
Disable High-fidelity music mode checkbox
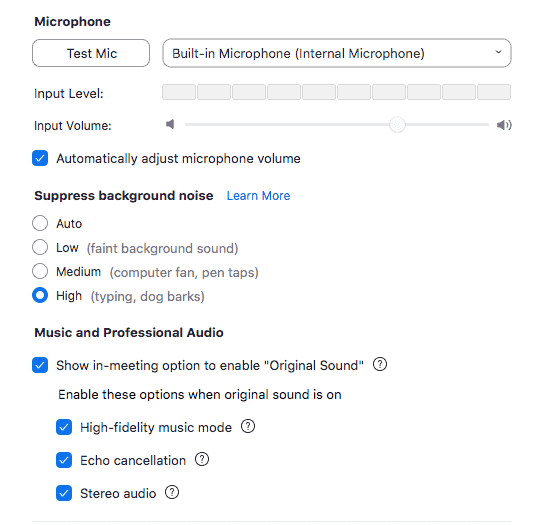[x=64, y=427]
